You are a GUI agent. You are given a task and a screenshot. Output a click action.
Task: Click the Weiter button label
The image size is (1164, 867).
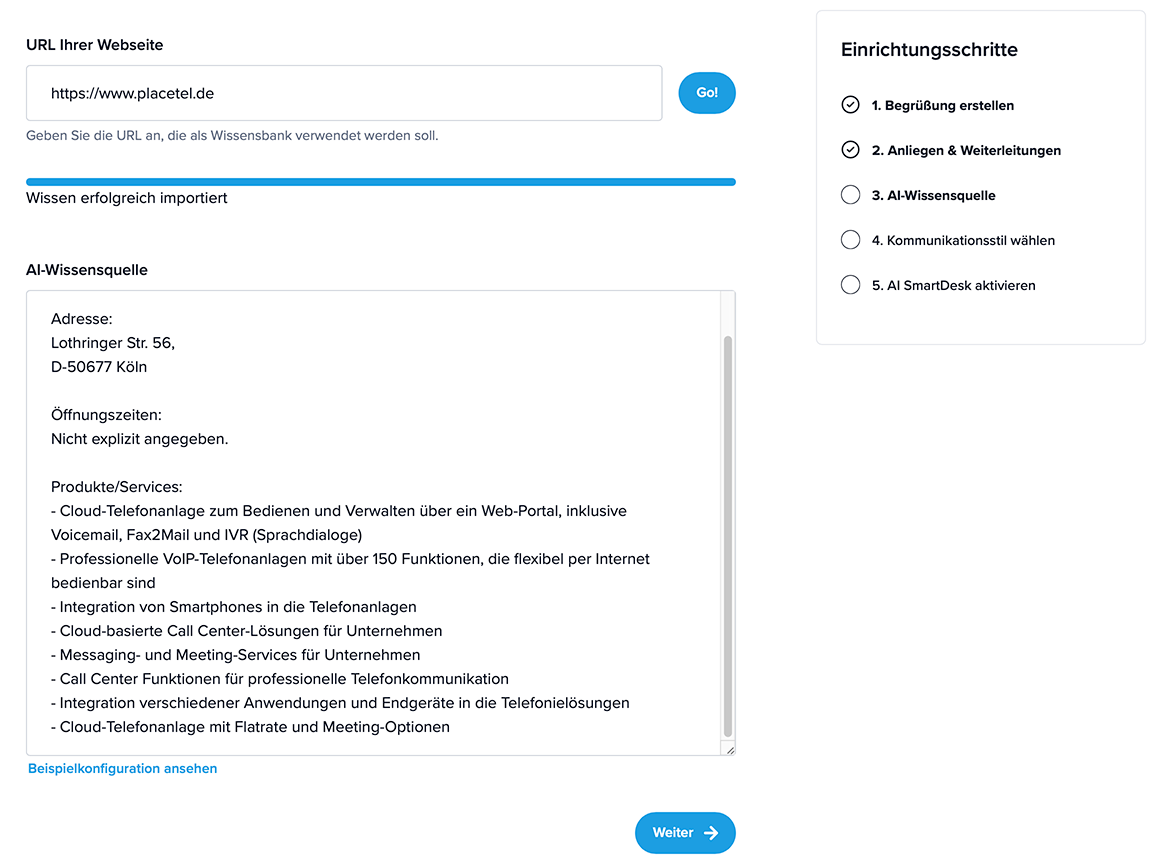[x=673, y=833]
